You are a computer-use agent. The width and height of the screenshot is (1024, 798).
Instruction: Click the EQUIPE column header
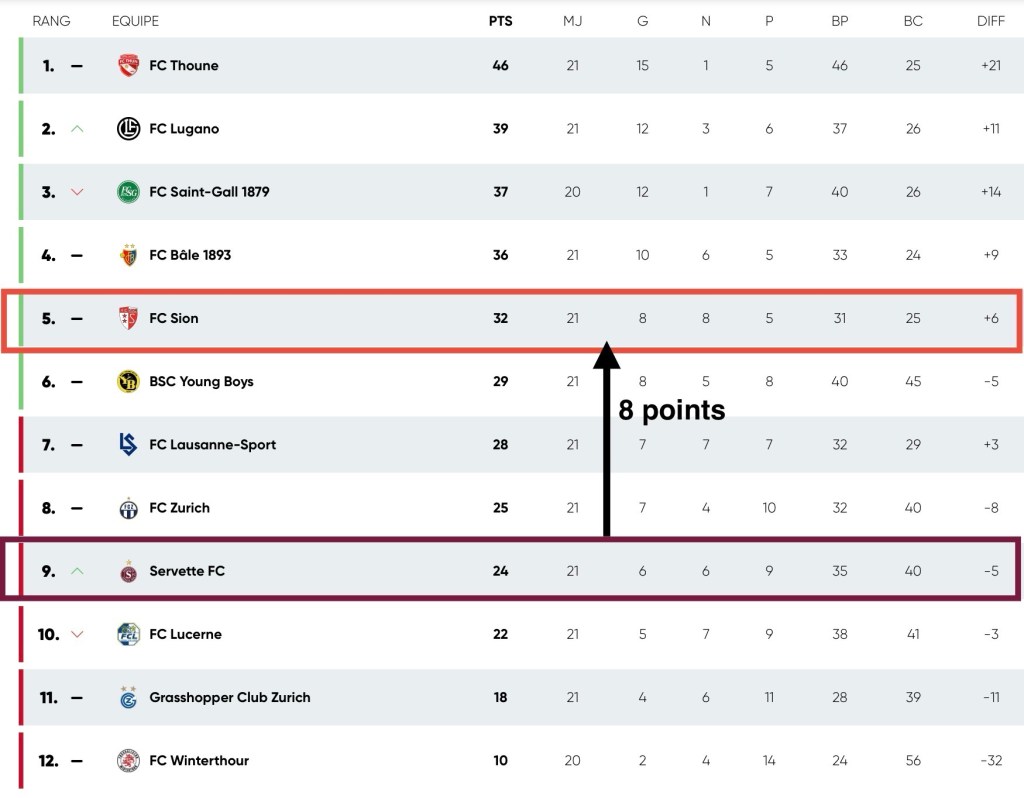click(x=135, y=21)
